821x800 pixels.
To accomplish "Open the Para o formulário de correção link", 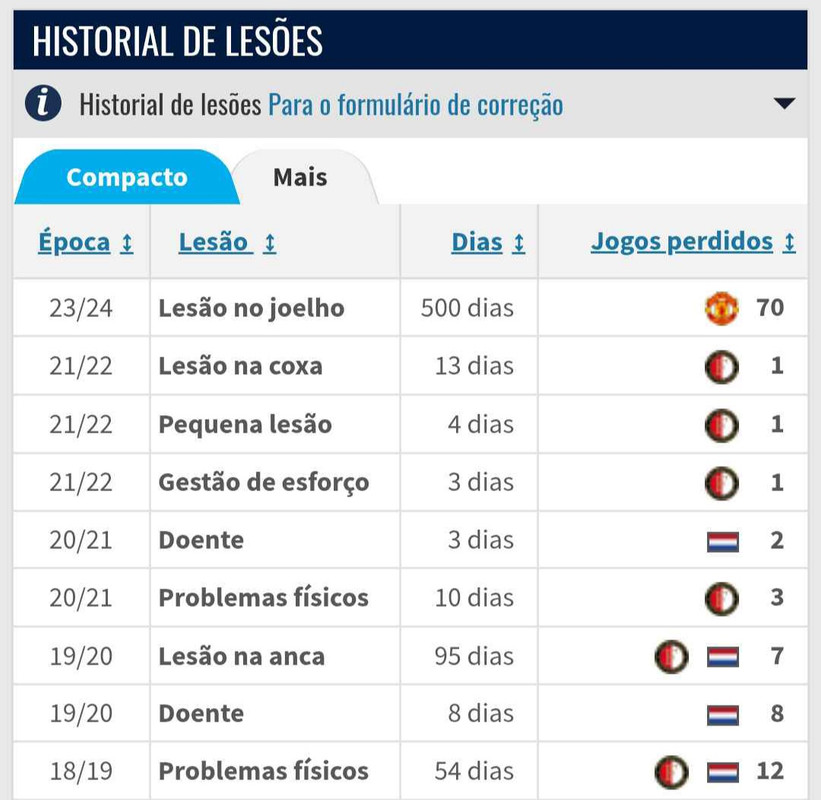I will (416, 105).
